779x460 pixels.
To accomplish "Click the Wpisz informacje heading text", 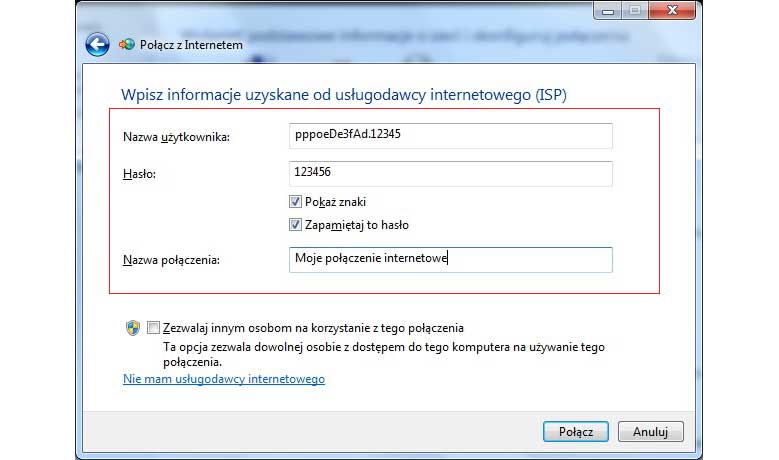I will [x=351, y=95].
